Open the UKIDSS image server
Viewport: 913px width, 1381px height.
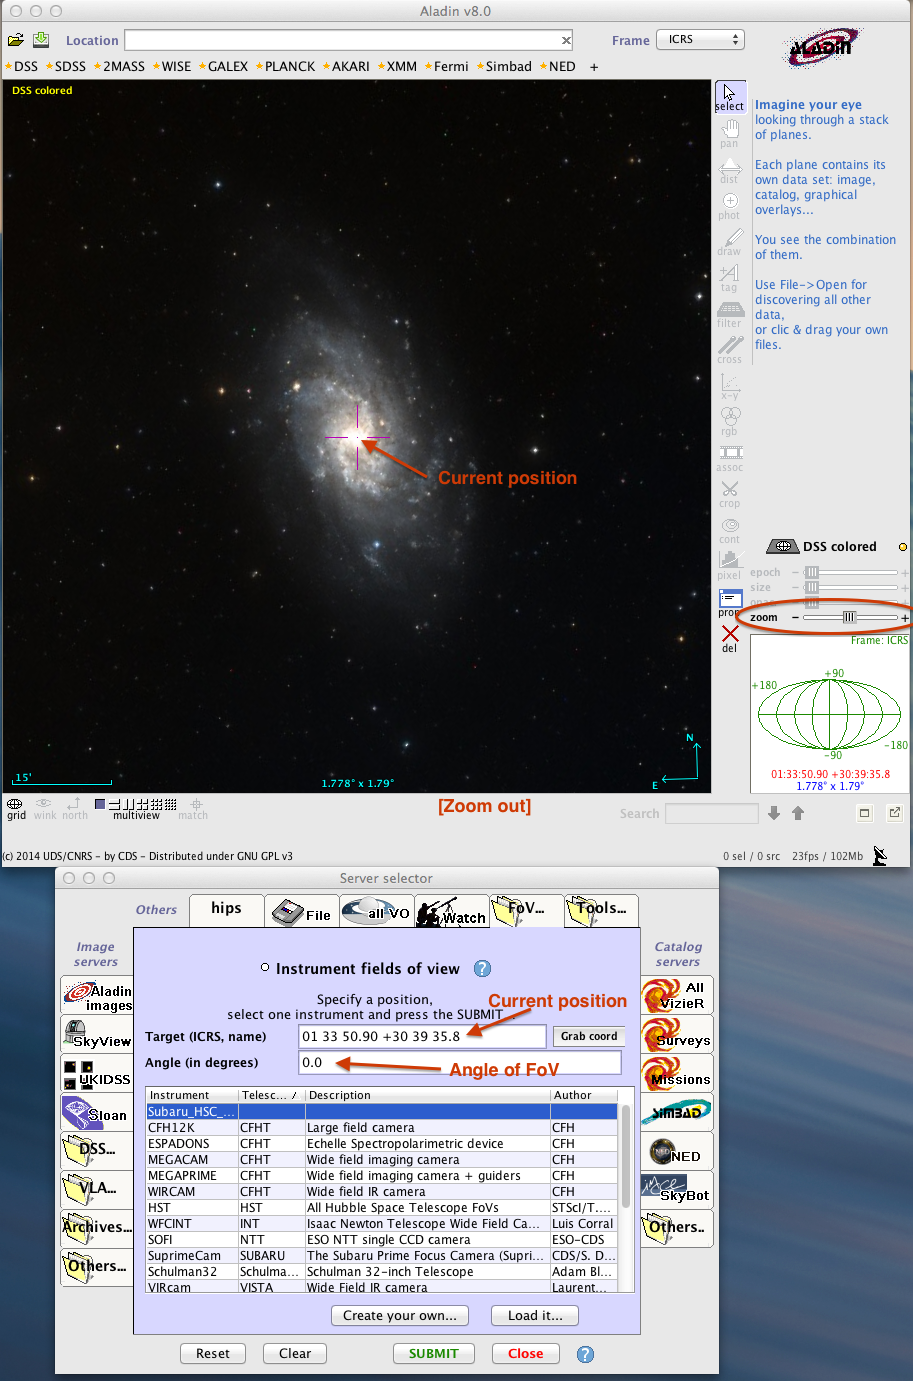[x=97, y=1074]
